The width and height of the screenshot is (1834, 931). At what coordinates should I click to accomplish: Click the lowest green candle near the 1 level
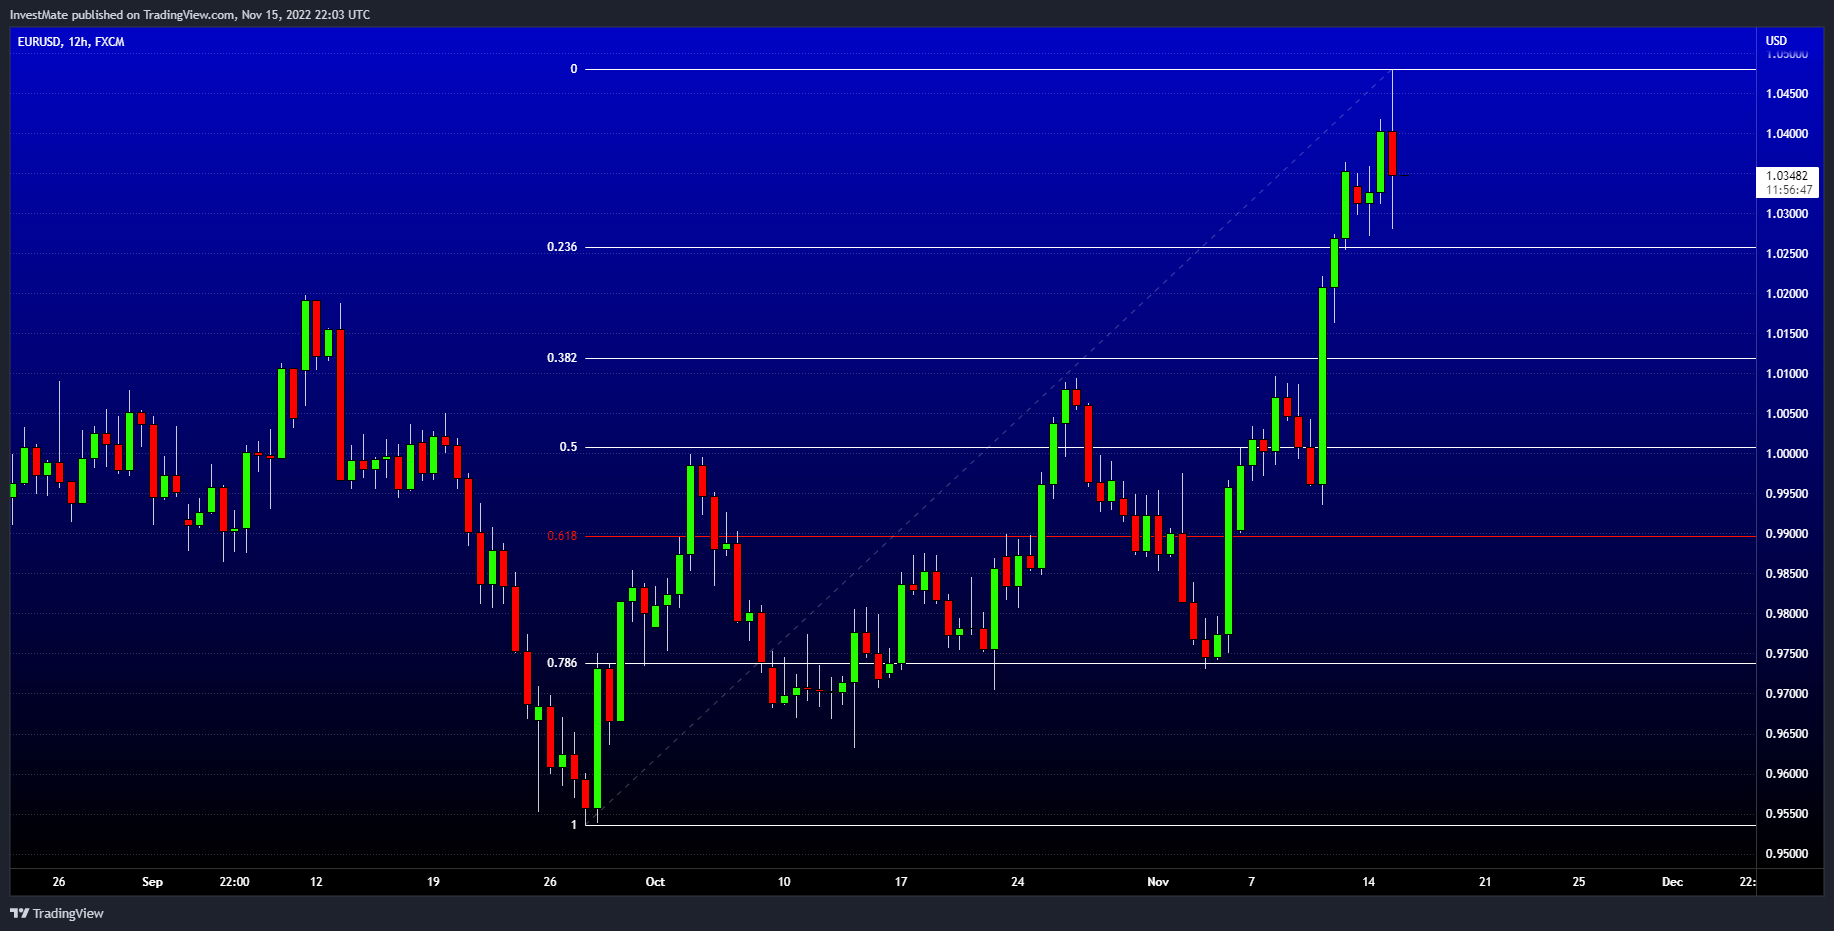[598, 739]
